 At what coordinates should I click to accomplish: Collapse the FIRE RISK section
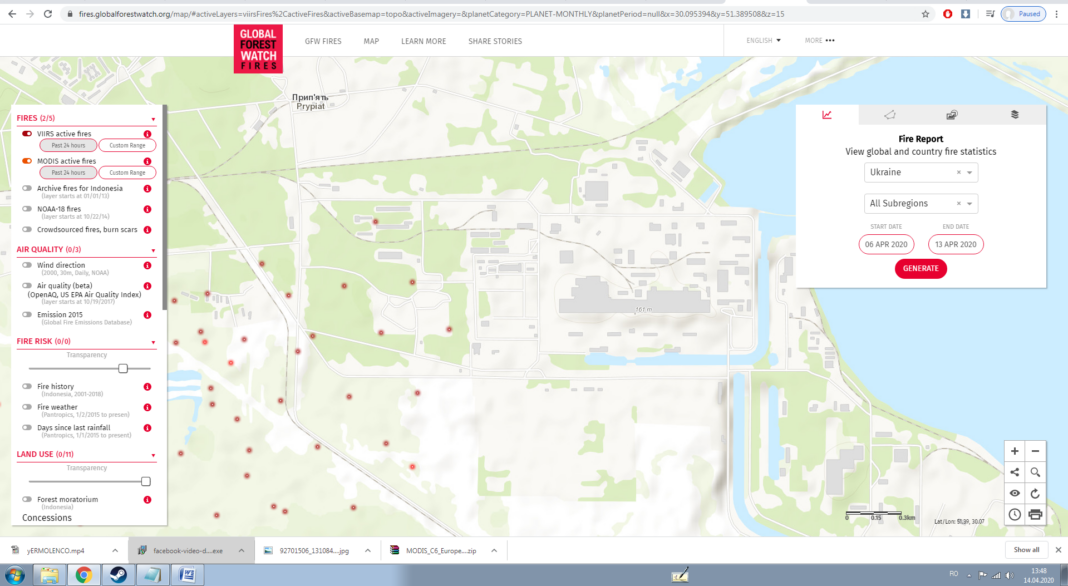153,342
